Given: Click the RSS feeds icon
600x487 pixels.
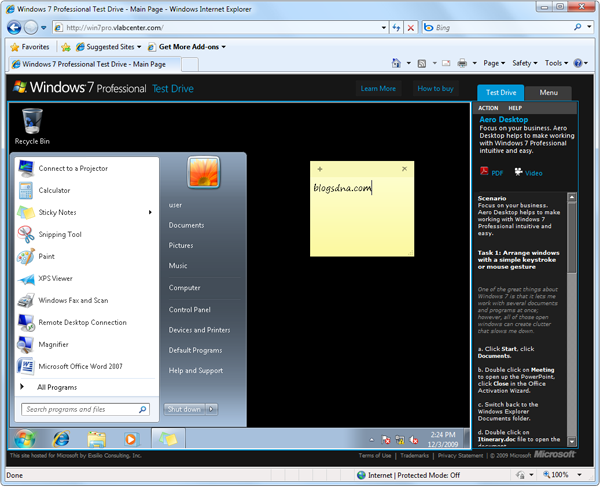Looking at the screenshot, I should (422, 64).
